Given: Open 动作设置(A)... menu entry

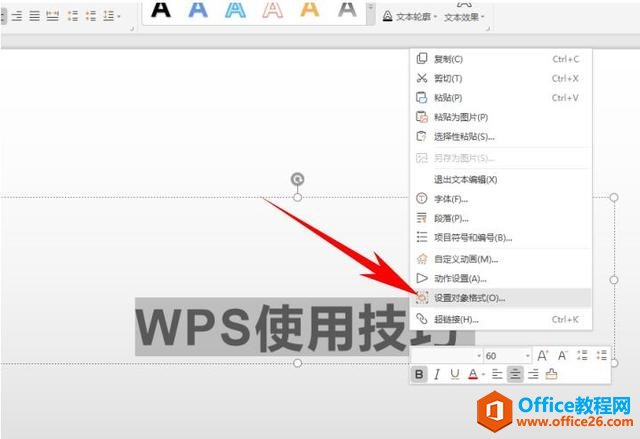Looking at the screenshot, I should point(501,279).
